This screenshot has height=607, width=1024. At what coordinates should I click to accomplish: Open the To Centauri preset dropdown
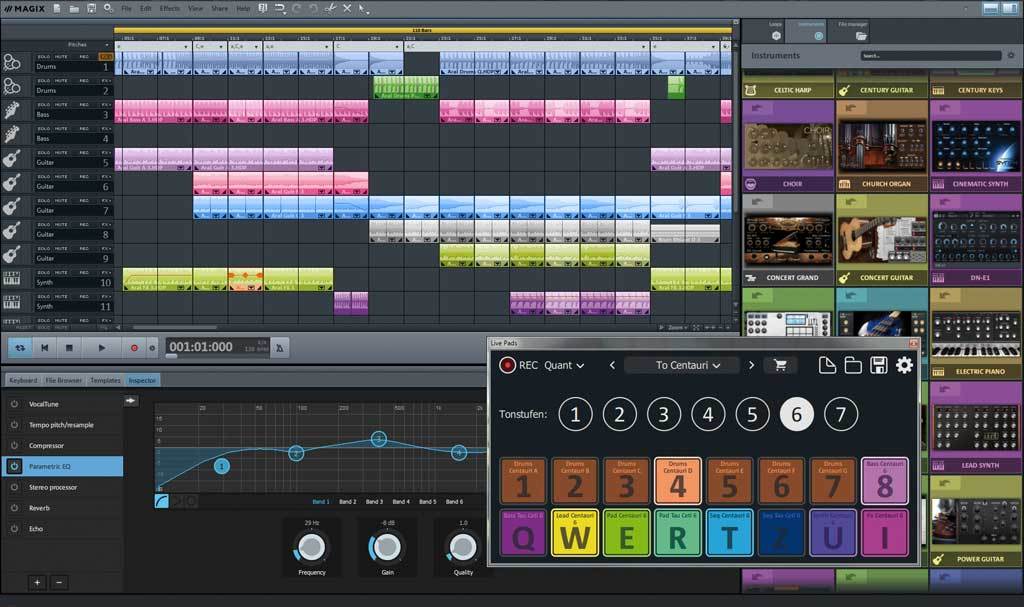click(687, 365)
